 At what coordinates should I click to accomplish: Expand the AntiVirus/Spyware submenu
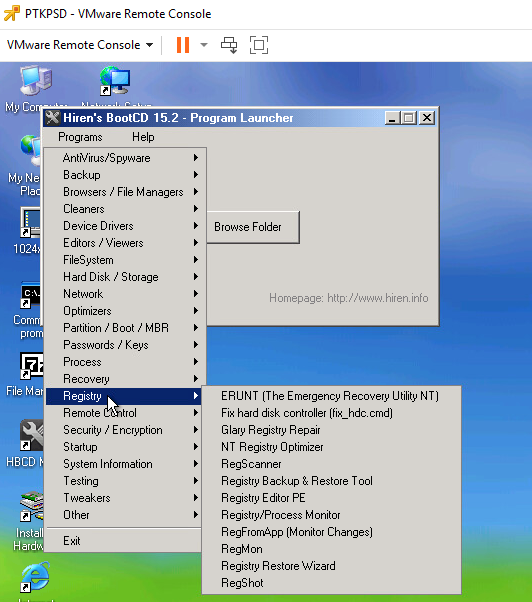click(126, 158)
